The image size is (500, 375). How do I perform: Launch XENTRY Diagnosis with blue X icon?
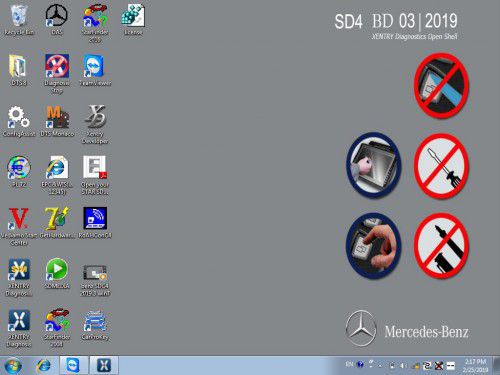[19, 328]
